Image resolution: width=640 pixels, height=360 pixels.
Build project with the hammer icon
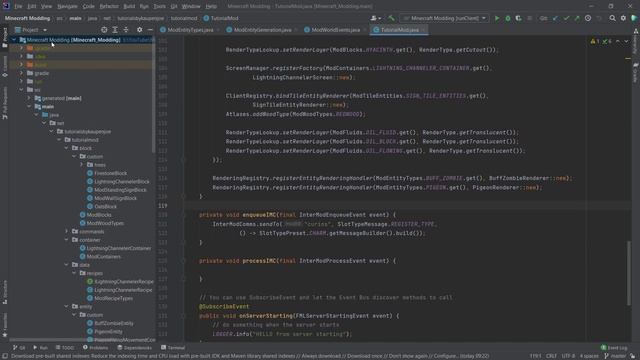[391, 18]
